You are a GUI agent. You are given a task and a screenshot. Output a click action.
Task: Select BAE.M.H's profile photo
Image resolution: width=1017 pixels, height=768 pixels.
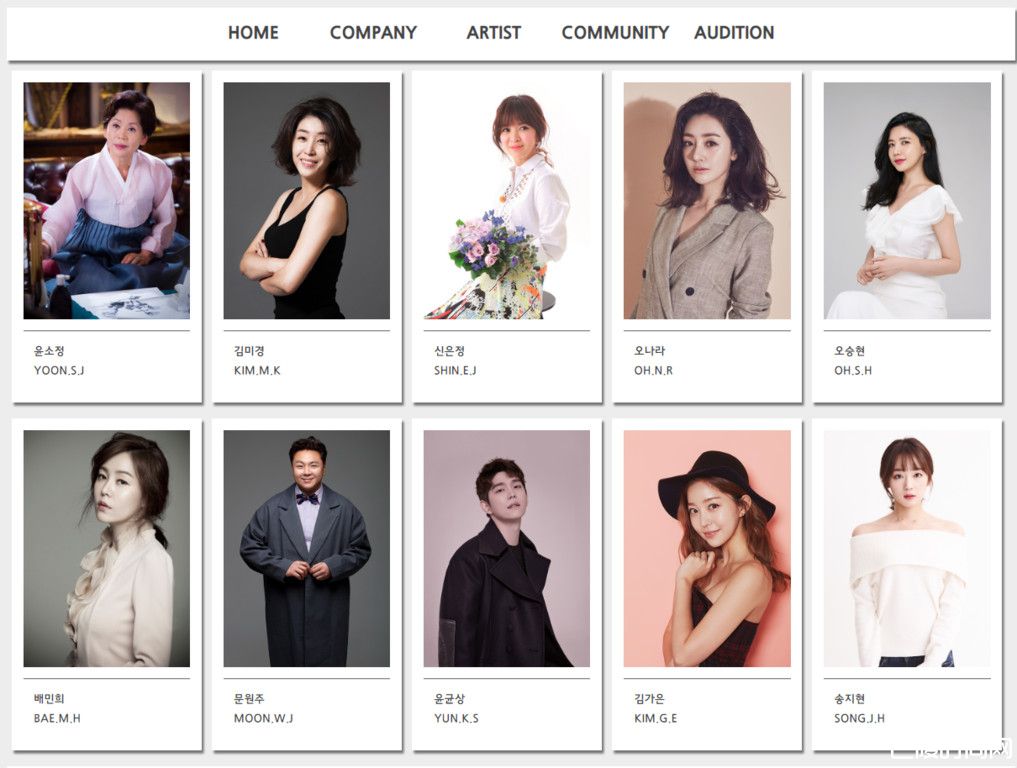click(x=107, y=549)
